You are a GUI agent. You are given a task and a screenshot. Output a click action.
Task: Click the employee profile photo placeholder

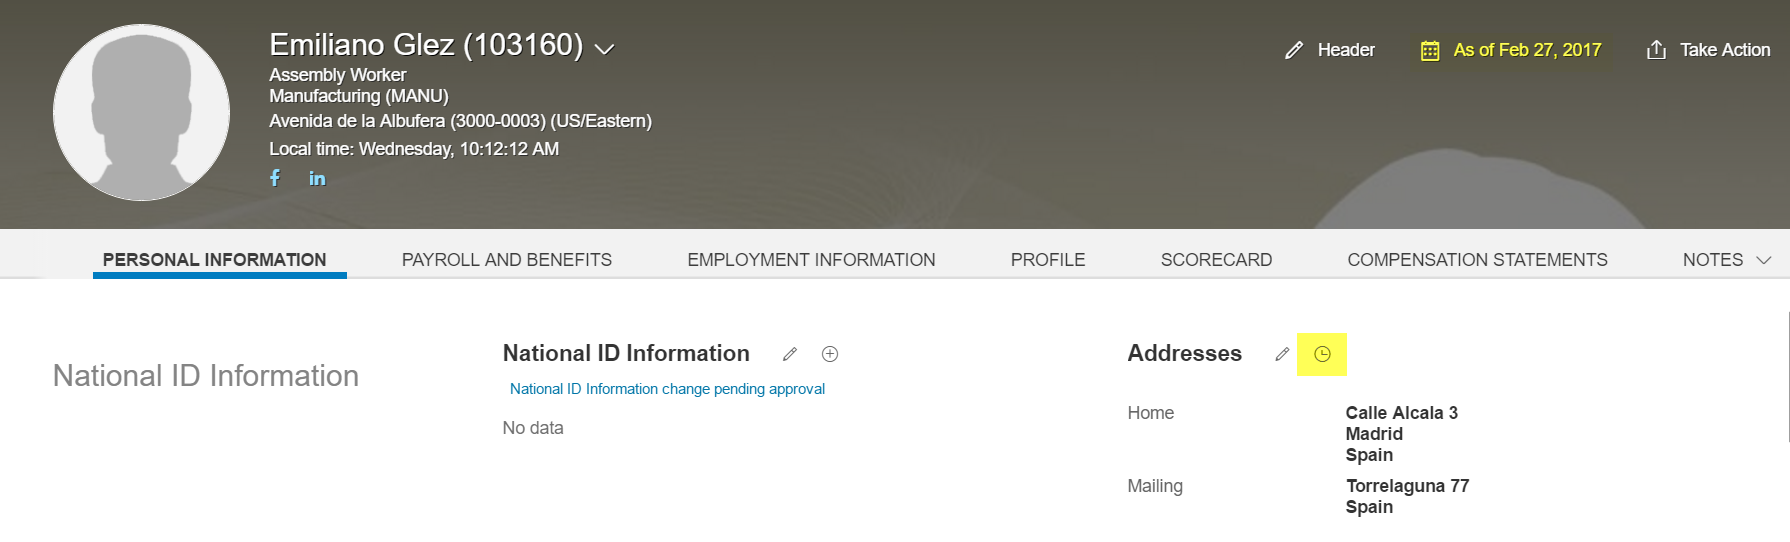pyautogui.click(x=141, y=112)
